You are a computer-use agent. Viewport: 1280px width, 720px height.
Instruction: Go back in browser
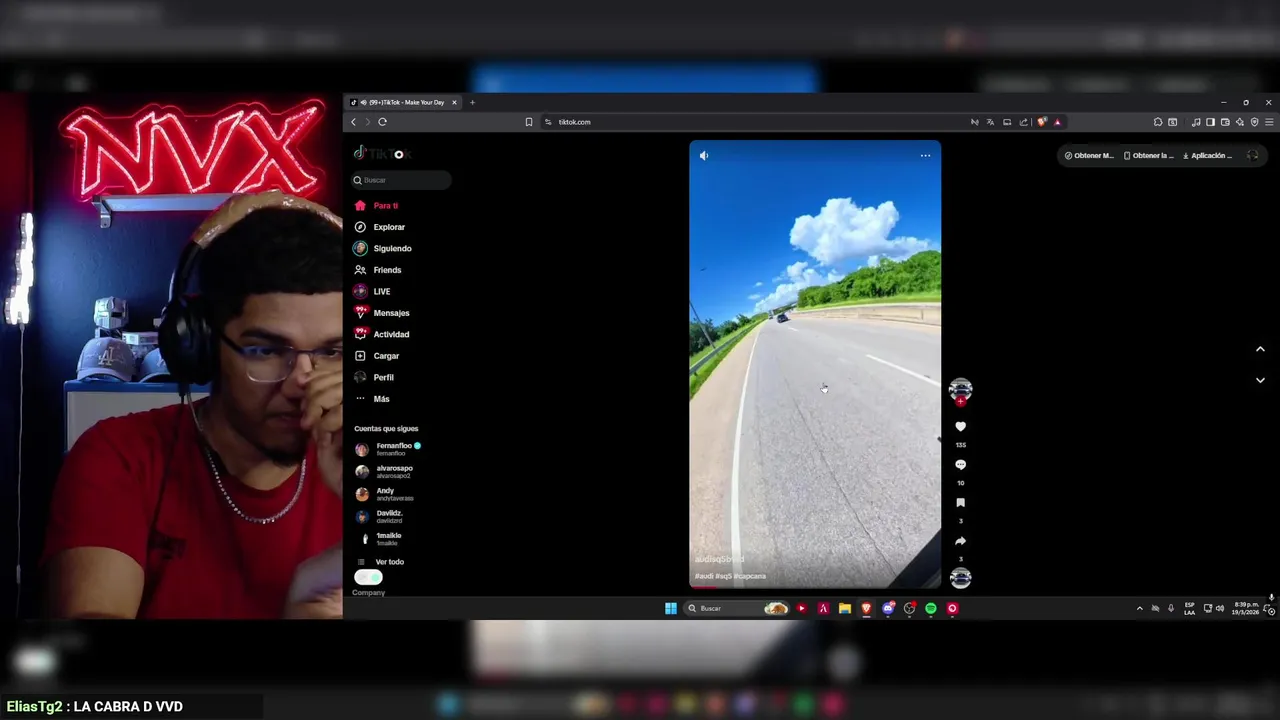pyautogui.click(x=353, y=122)
